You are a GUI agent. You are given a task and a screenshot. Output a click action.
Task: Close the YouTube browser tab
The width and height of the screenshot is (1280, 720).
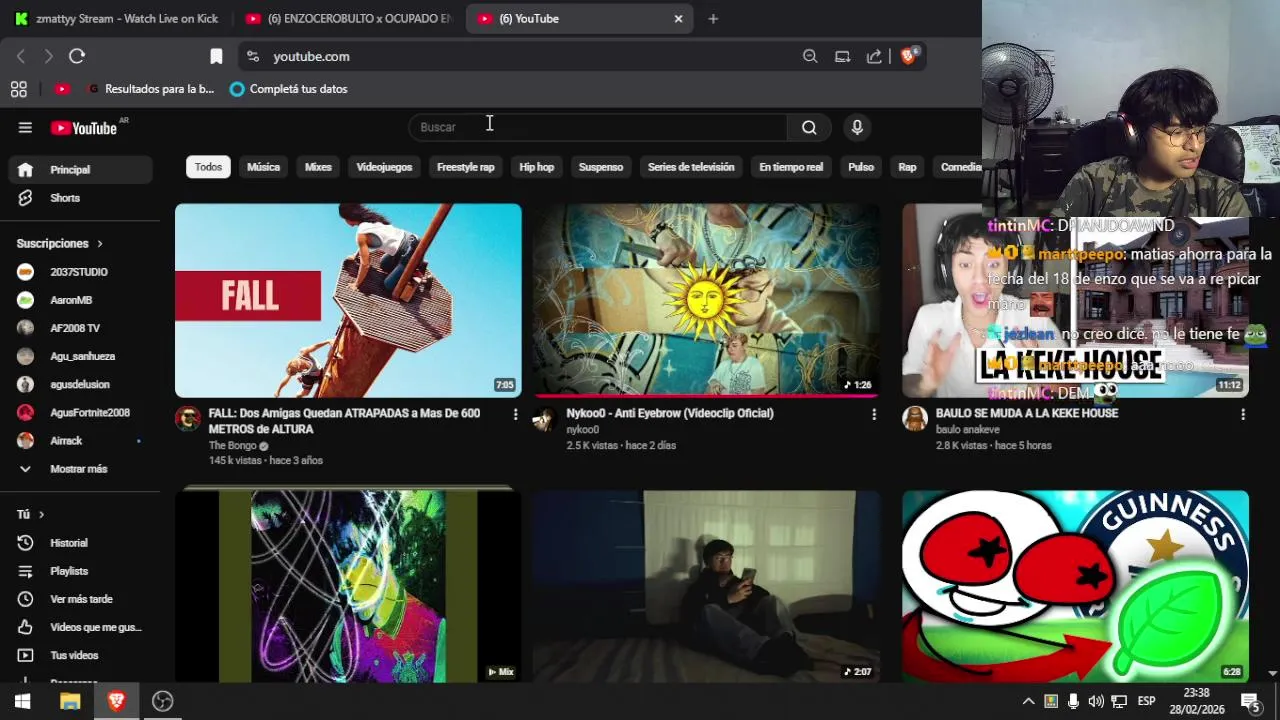pos(678,18)
